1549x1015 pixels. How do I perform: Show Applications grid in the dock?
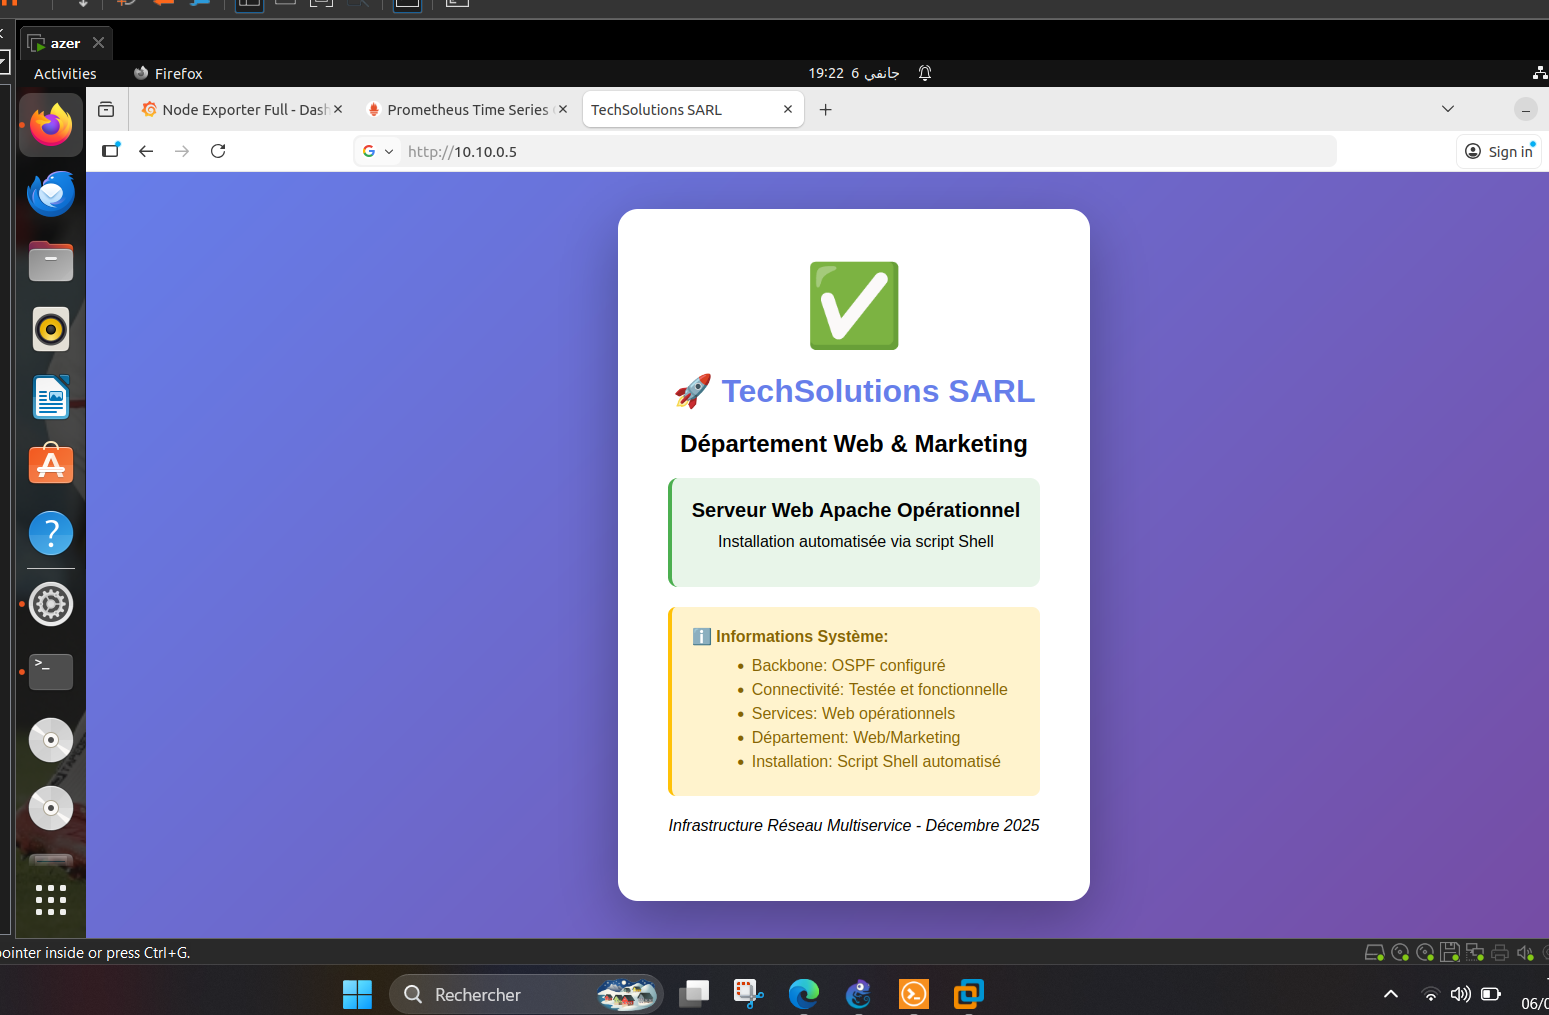click(x=51, y=900)
